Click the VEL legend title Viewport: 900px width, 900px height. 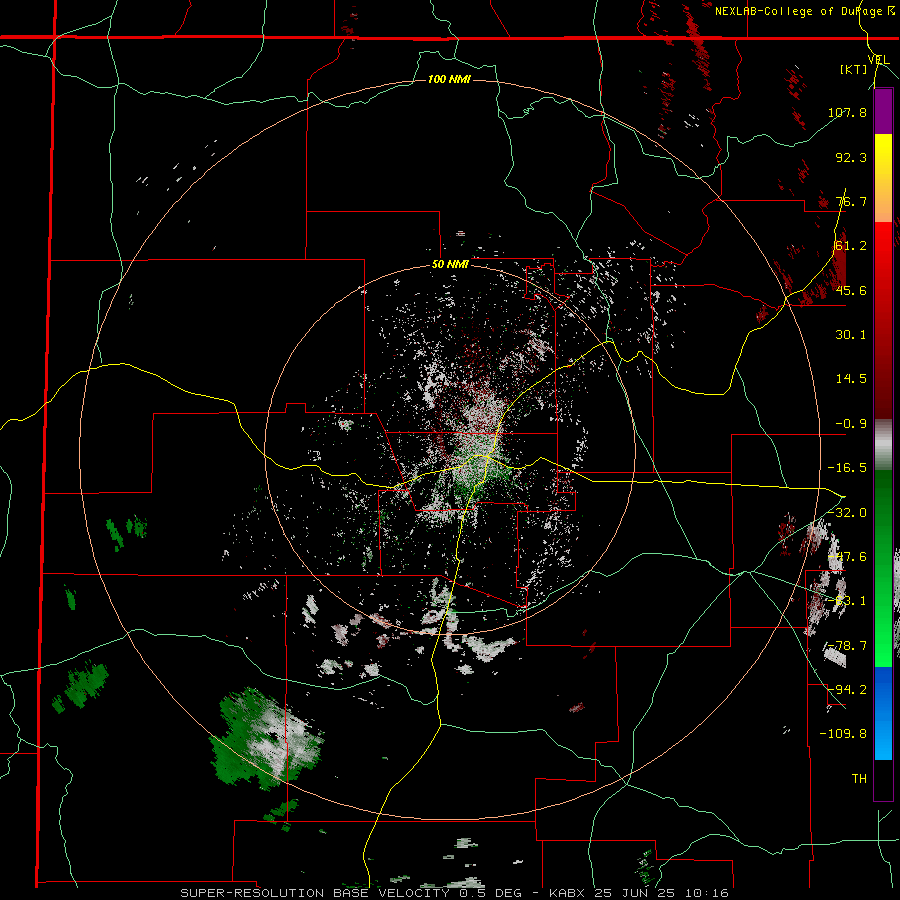click(879, 60)
